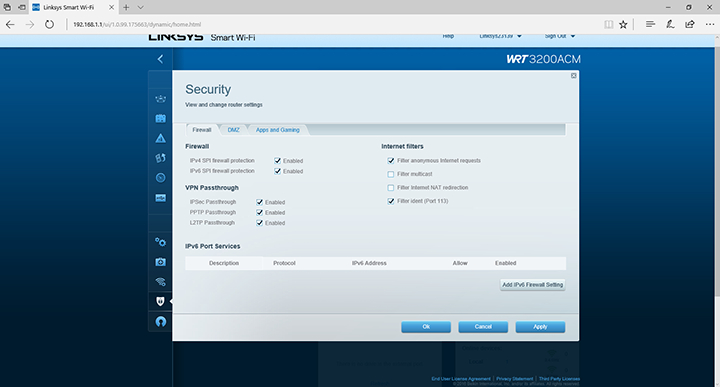The image size is (720, 387).
Task: Open the End User License Agreement link
Action: (461, 379)
